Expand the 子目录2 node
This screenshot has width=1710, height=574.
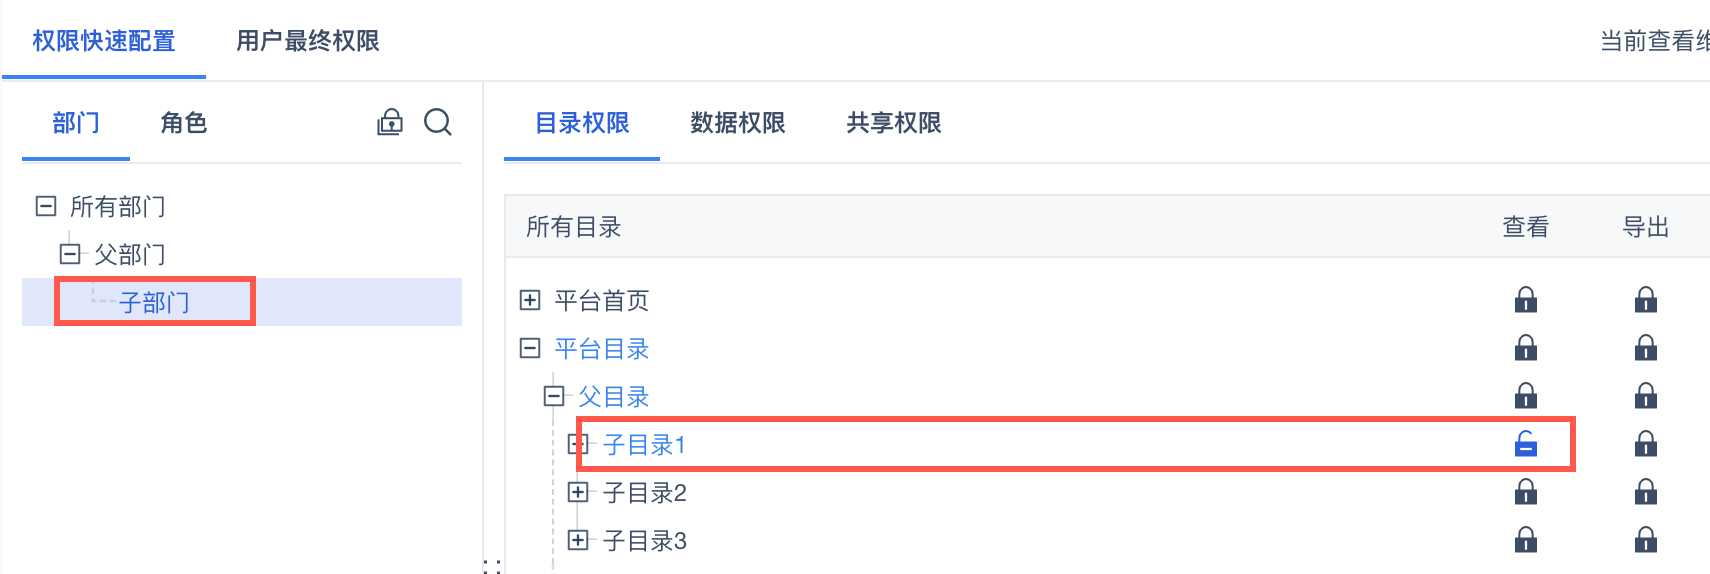[x=578, y=492]
